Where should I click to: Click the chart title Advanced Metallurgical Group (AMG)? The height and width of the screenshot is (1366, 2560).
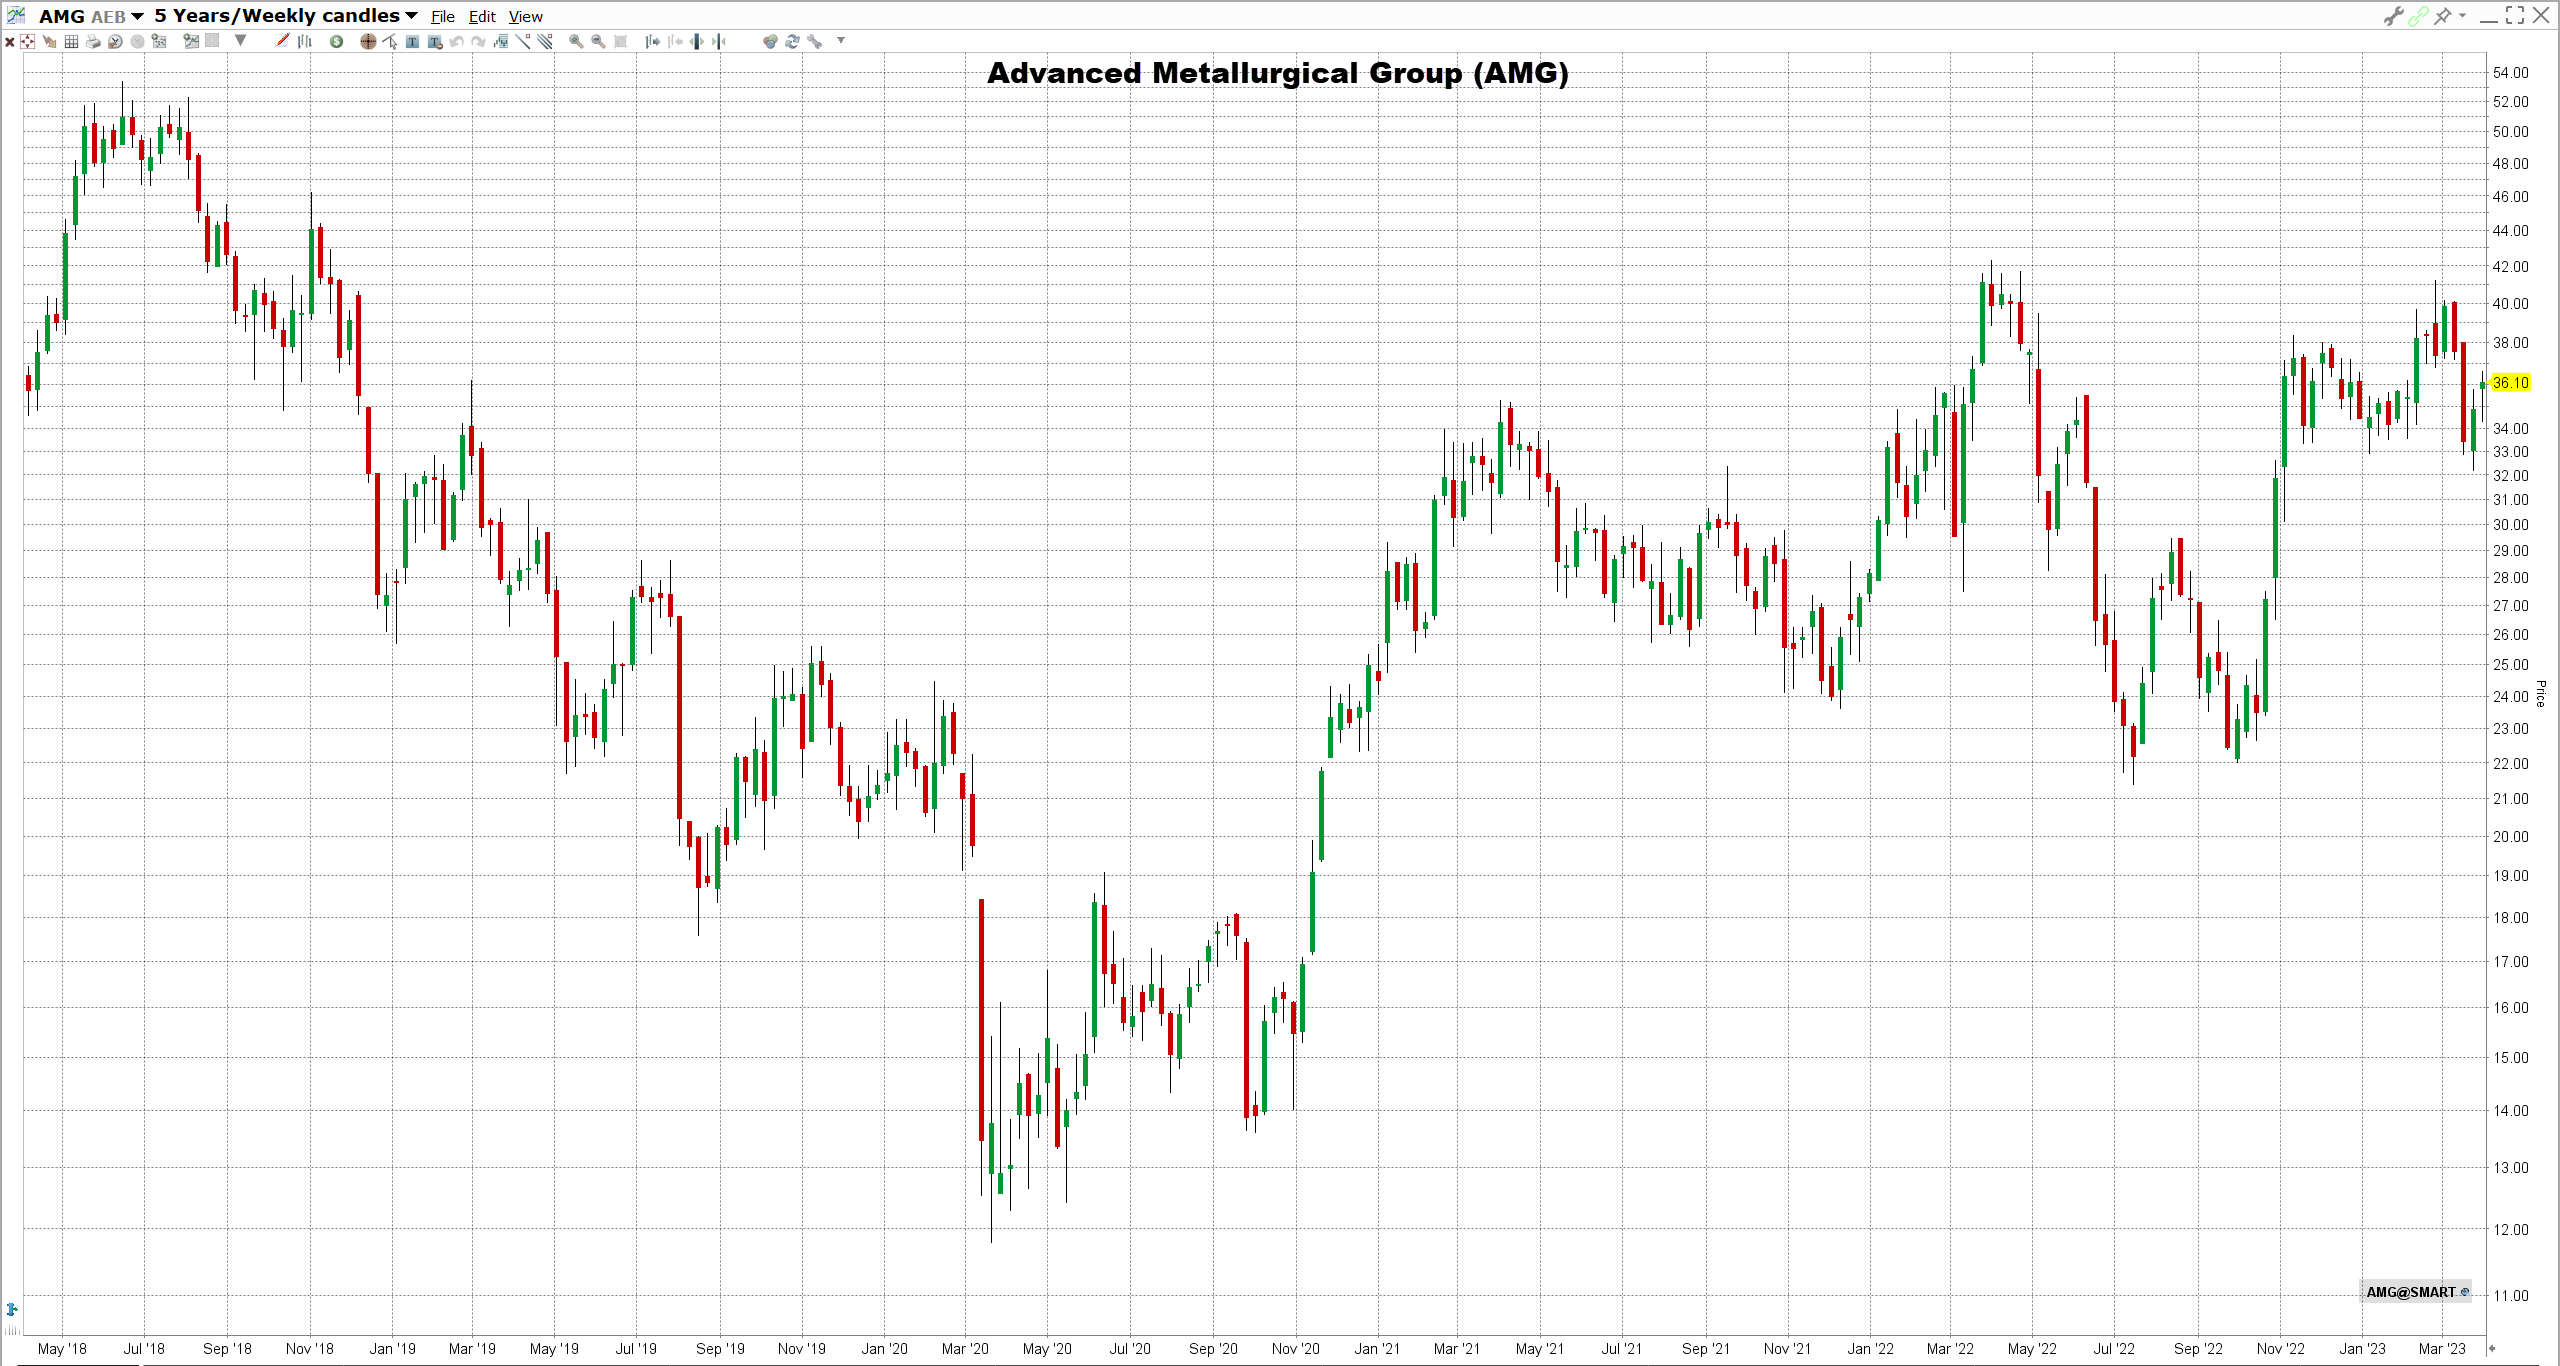pos(1278,73)
